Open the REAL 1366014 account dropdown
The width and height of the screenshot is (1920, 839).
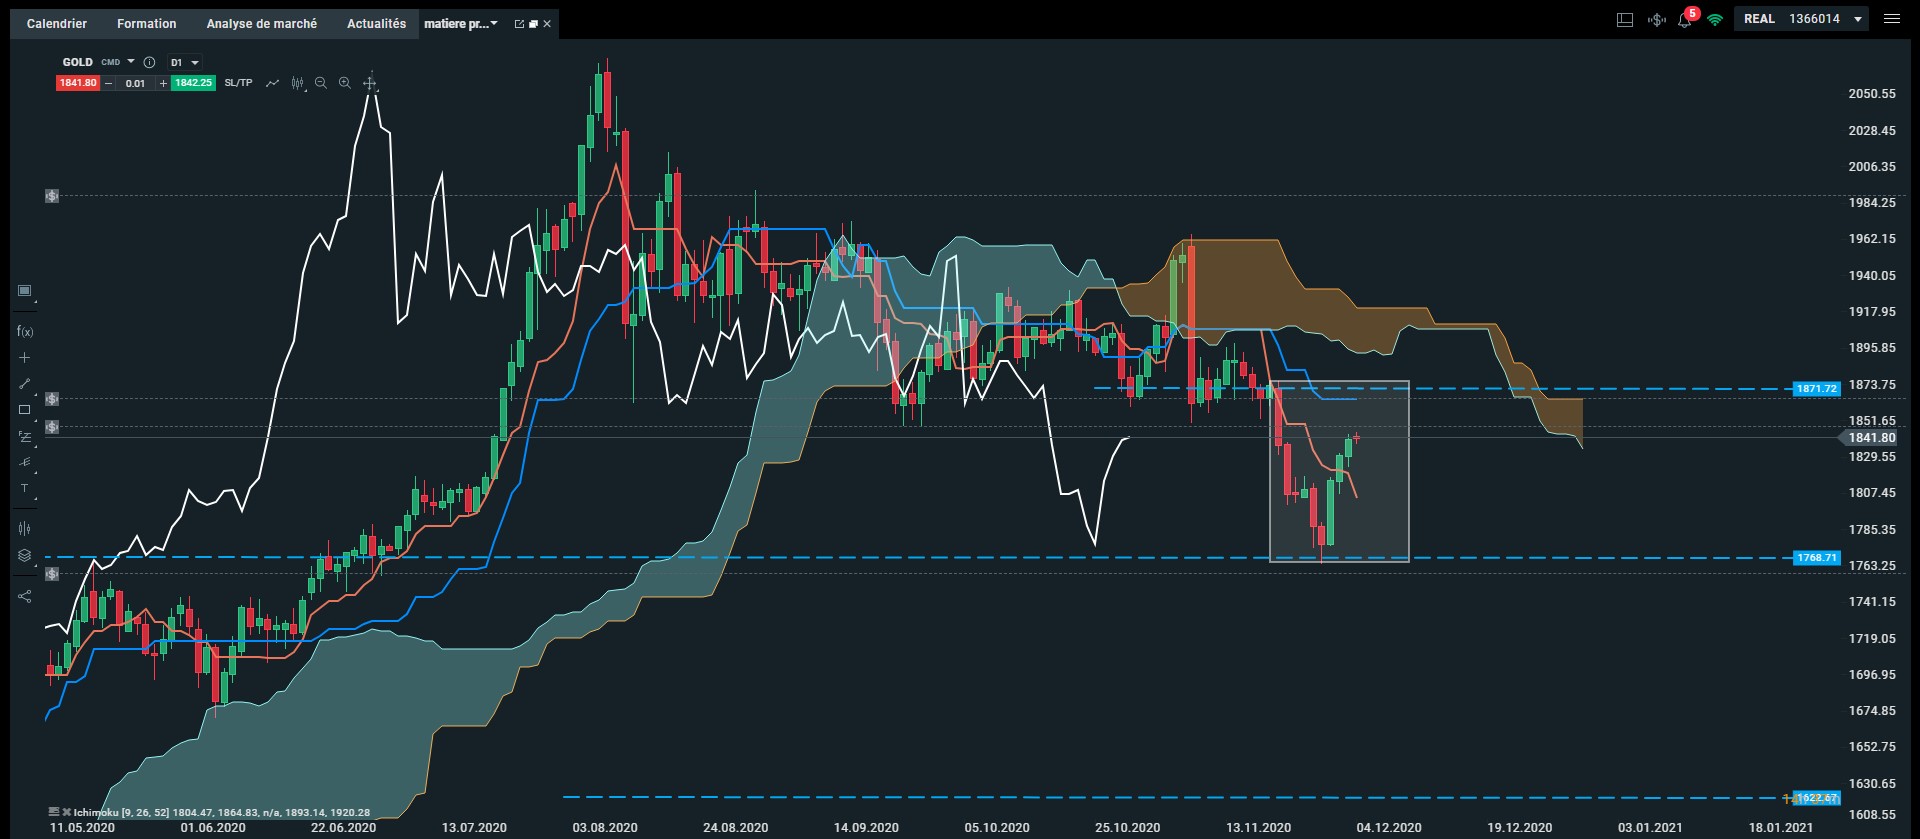1801,19
